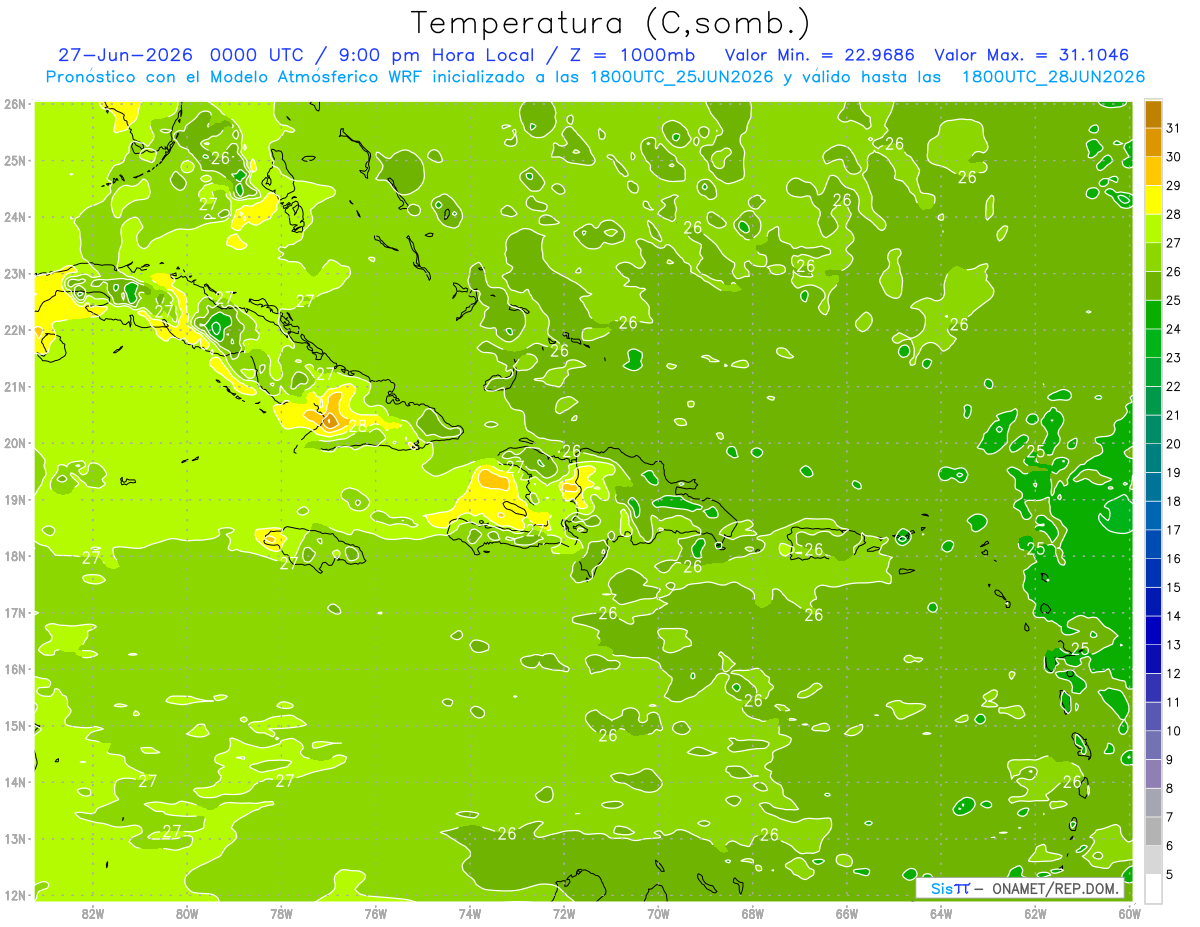
Task: Click the "74W" longitude axis label
Action: tap(470, 912)
